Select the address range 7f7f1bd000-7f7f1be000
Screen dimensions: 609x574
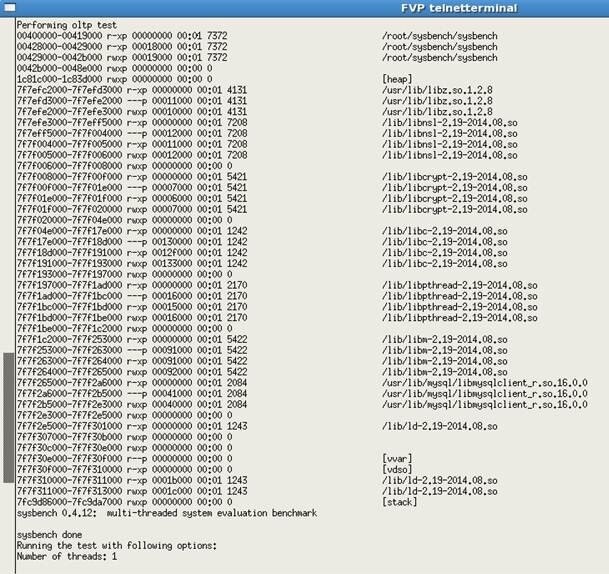[x=70, y=318]
